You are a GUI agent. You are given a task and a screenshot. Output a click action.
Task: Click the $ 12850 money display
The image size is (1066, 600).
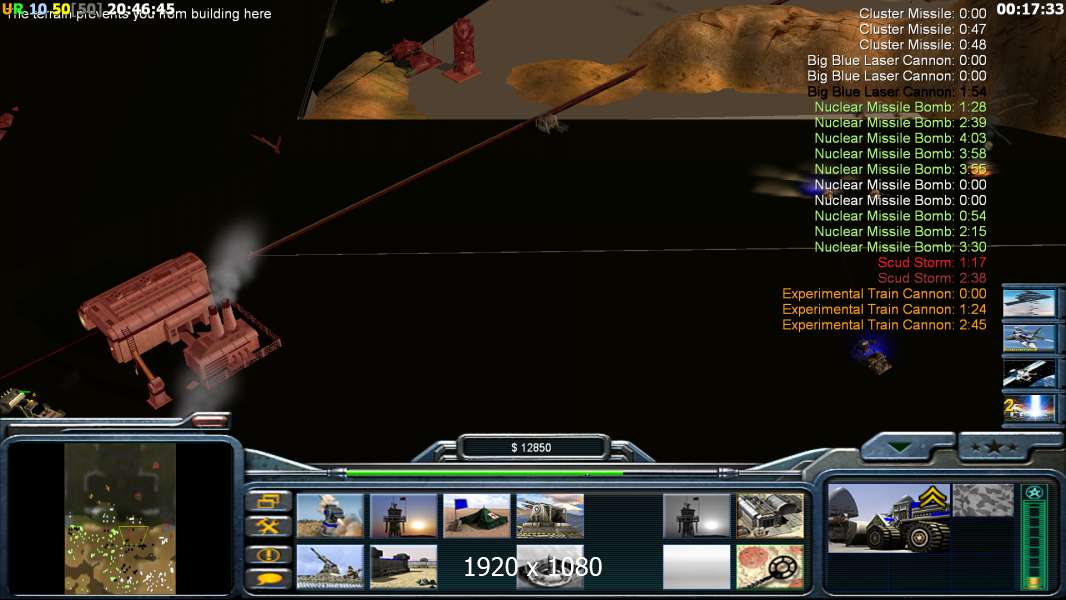click(x=532, y=447)
